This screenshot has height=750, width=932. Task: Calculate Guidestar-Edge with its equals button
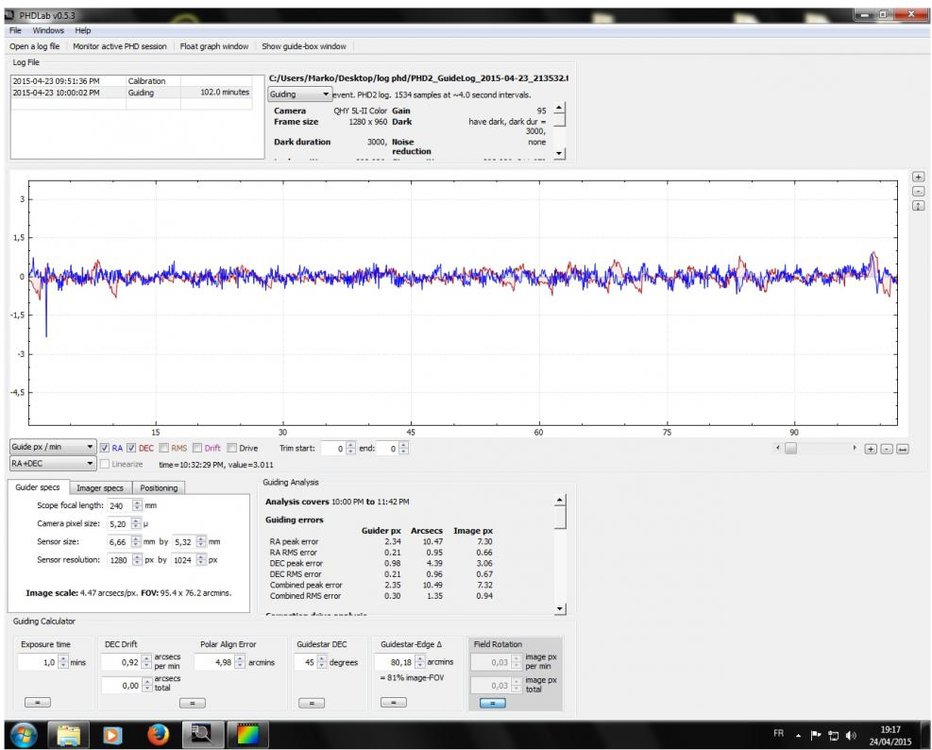pos(393,702)
